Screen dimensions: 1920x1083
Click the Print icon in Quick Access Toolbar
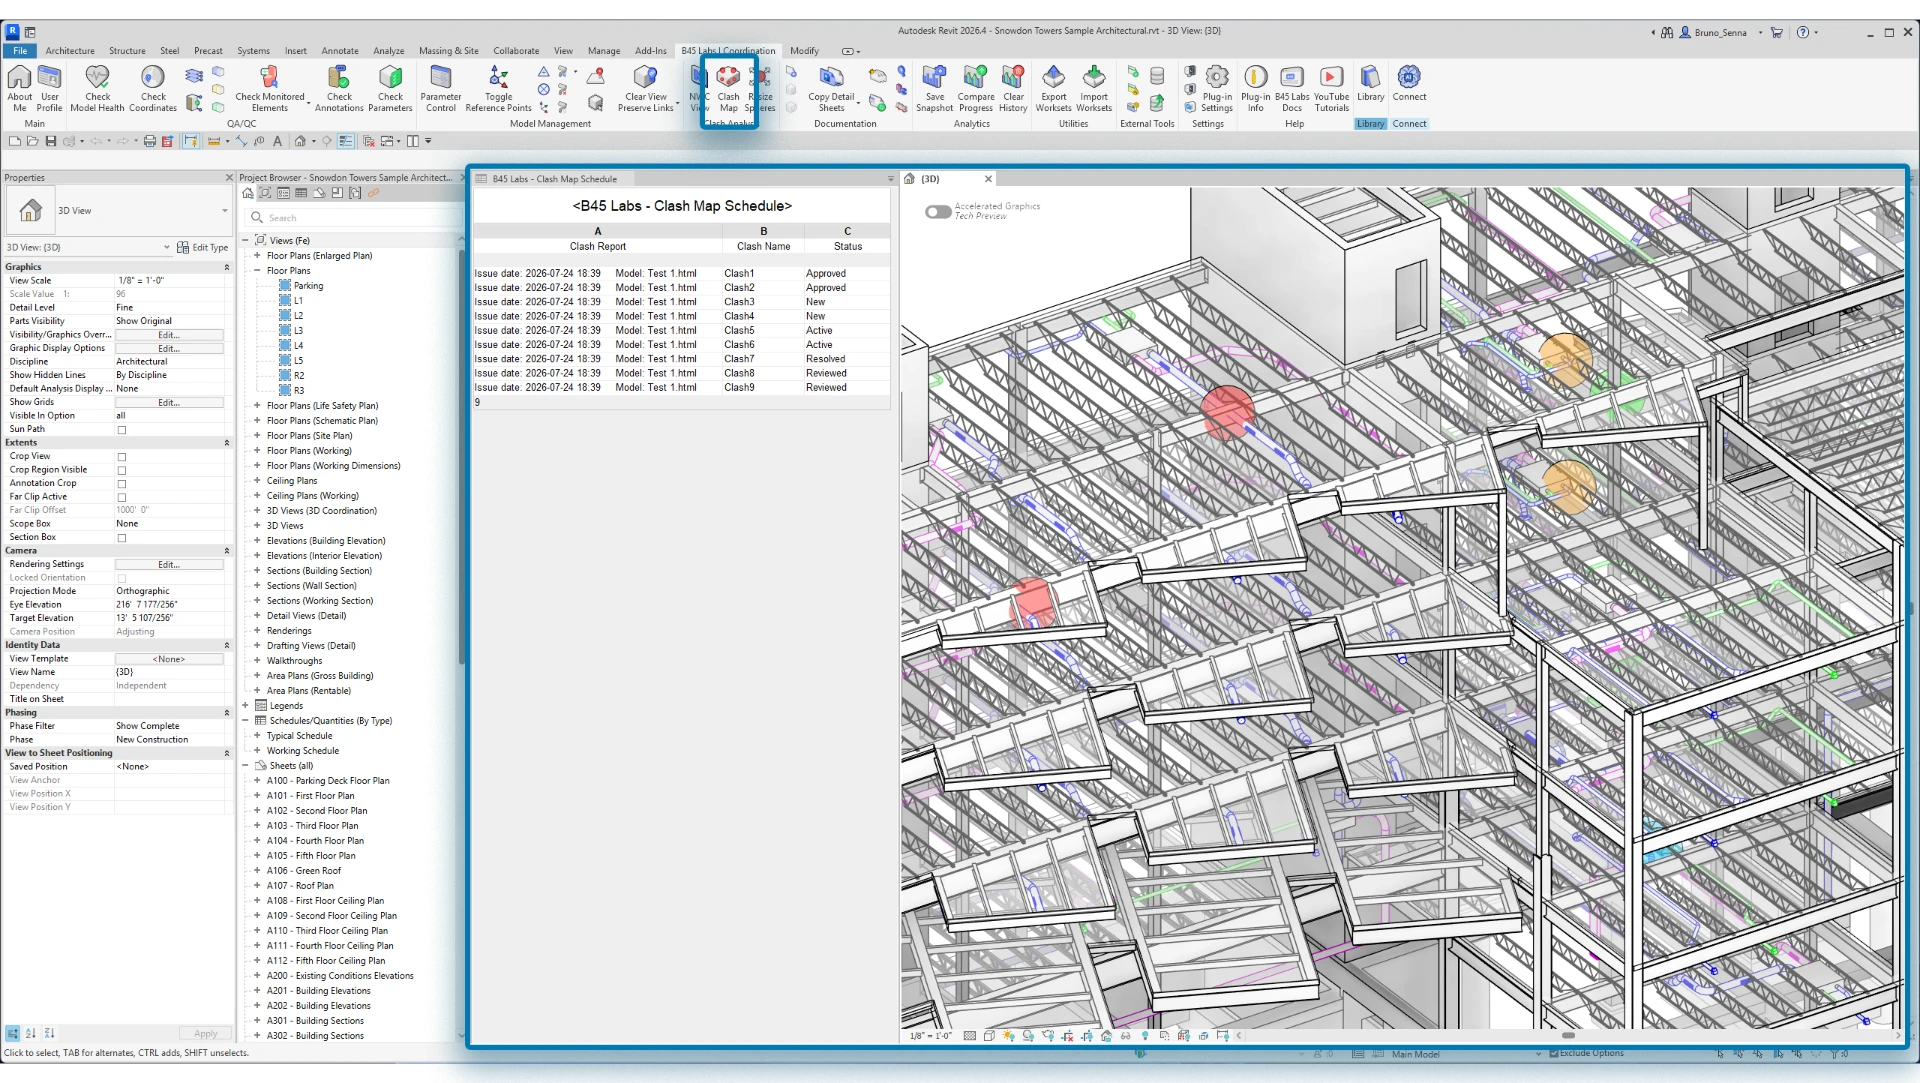[150, 141]
